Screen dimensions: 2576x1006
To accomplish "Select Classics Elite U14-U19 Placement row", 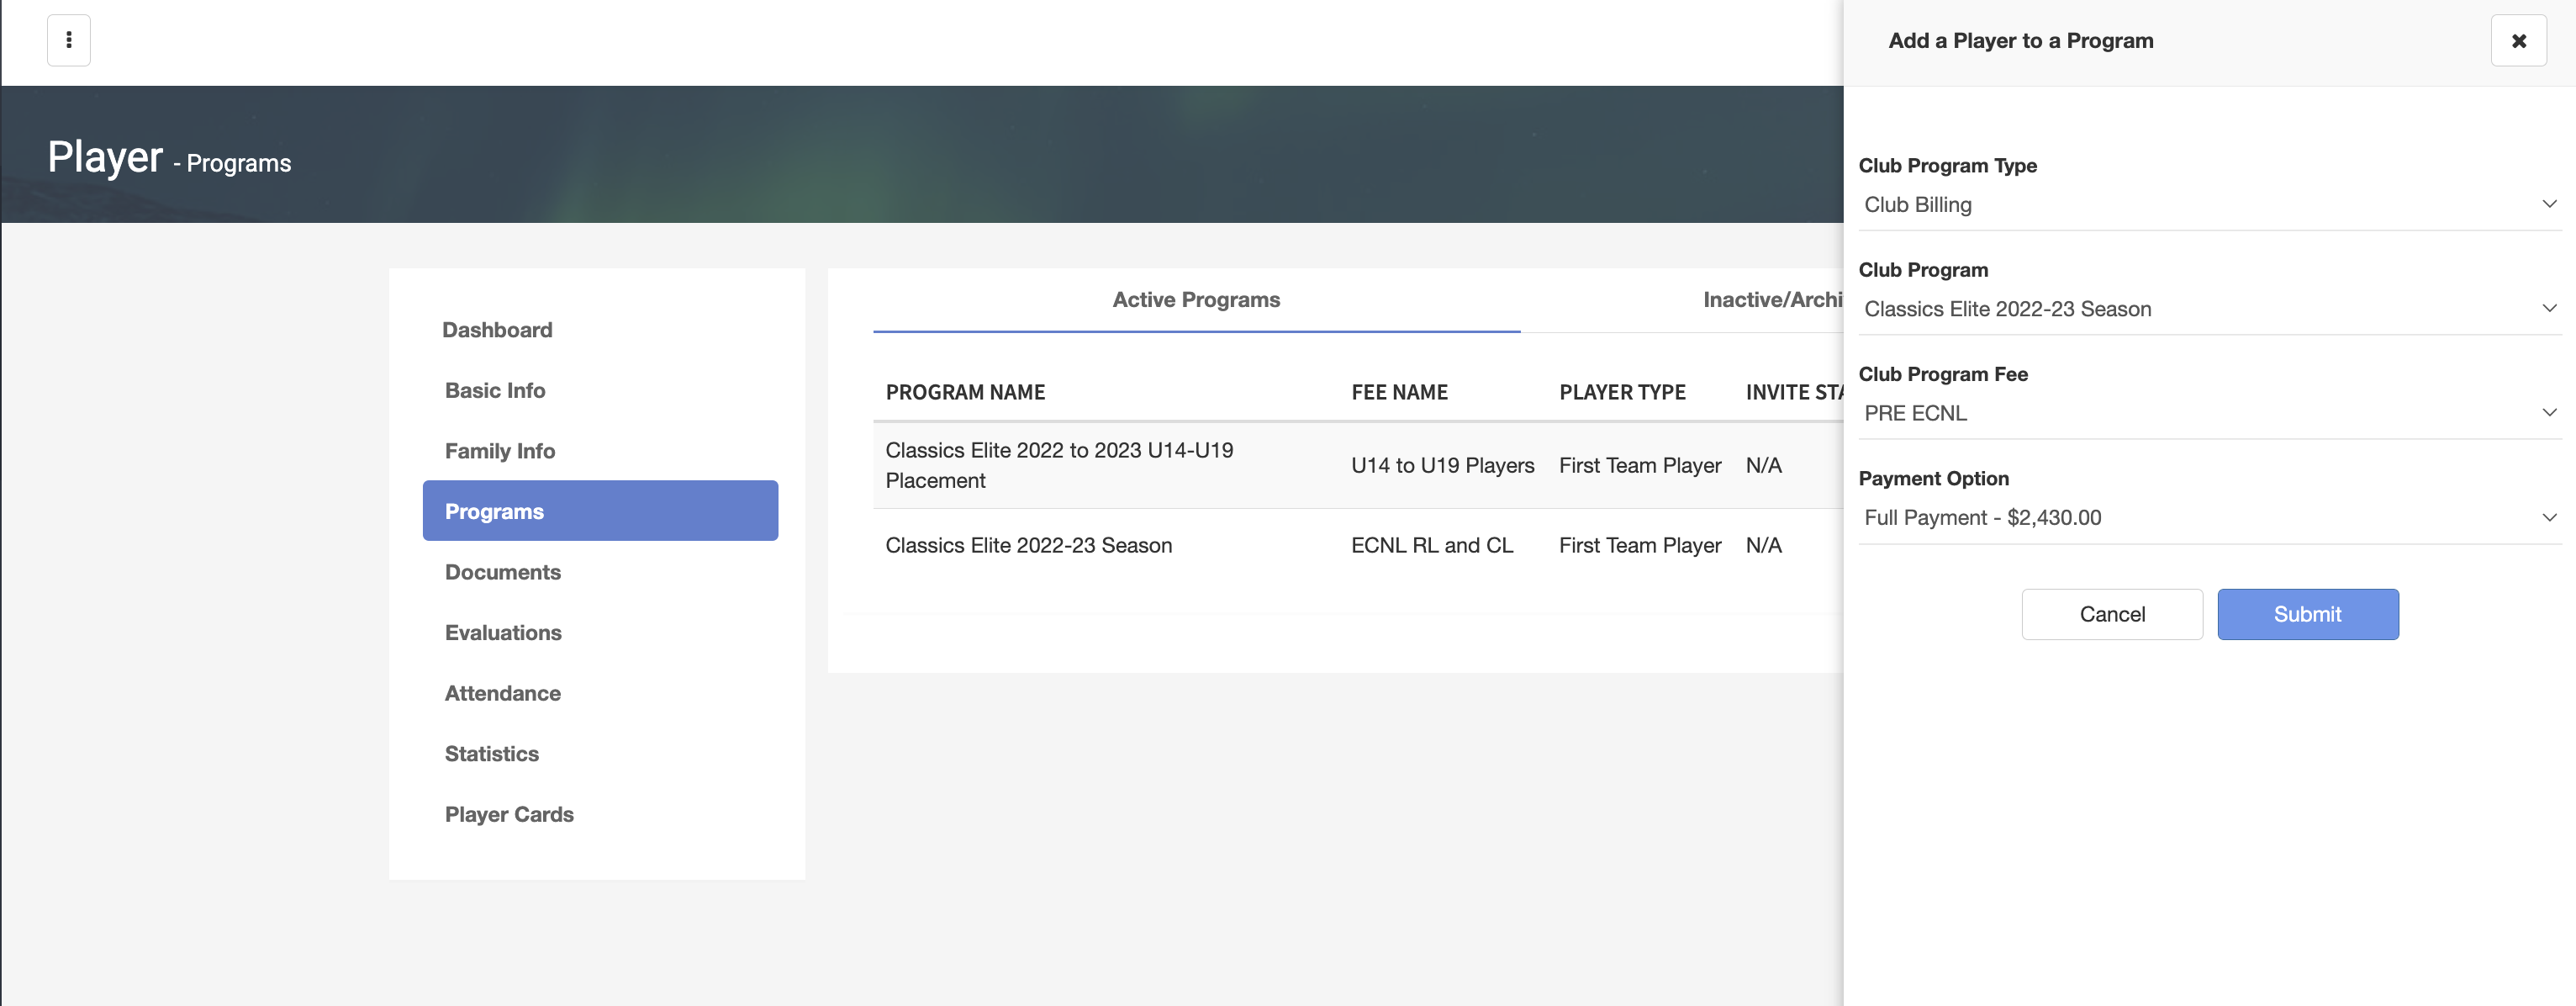I will (1358, 465).
